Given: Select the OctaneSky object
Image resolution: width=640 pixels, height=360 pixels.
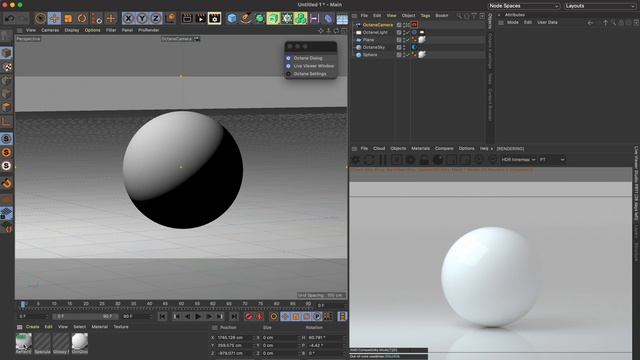Looking at the screenshot, I should coord(373,47).
